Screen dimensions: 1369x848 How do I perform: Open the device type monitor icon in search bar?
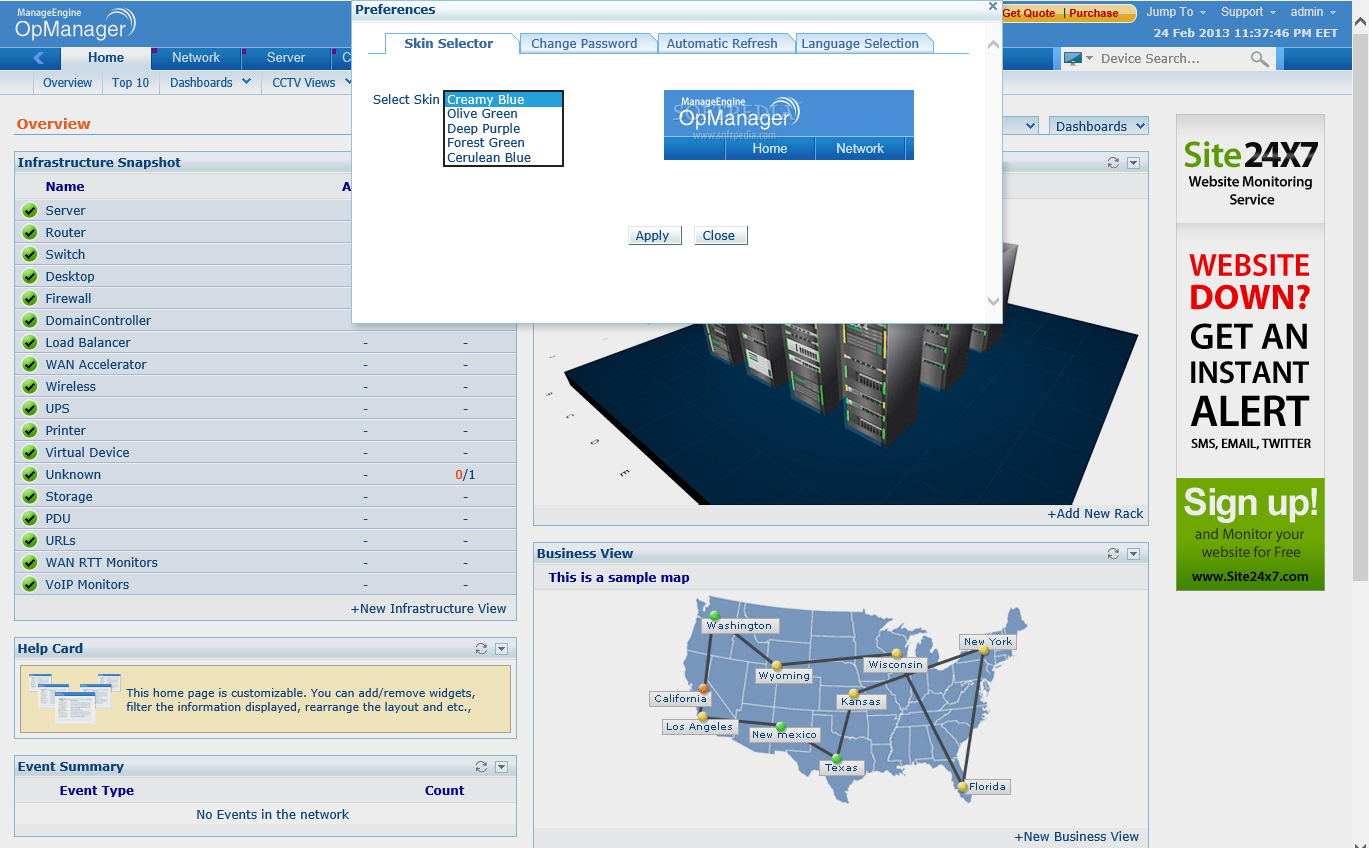coord(1073,59)
